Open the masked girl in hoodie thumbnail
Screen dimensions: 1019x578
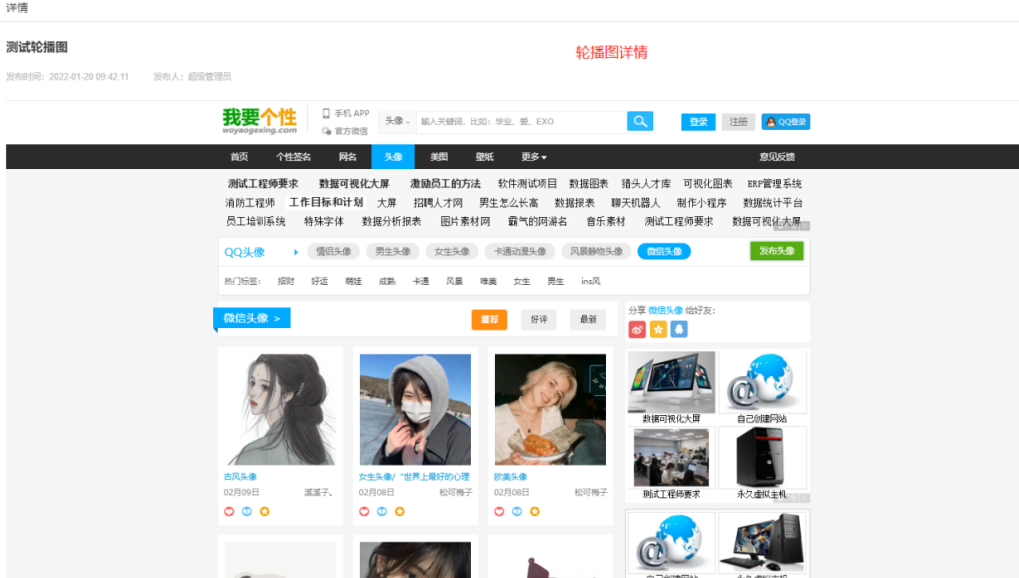415,410
